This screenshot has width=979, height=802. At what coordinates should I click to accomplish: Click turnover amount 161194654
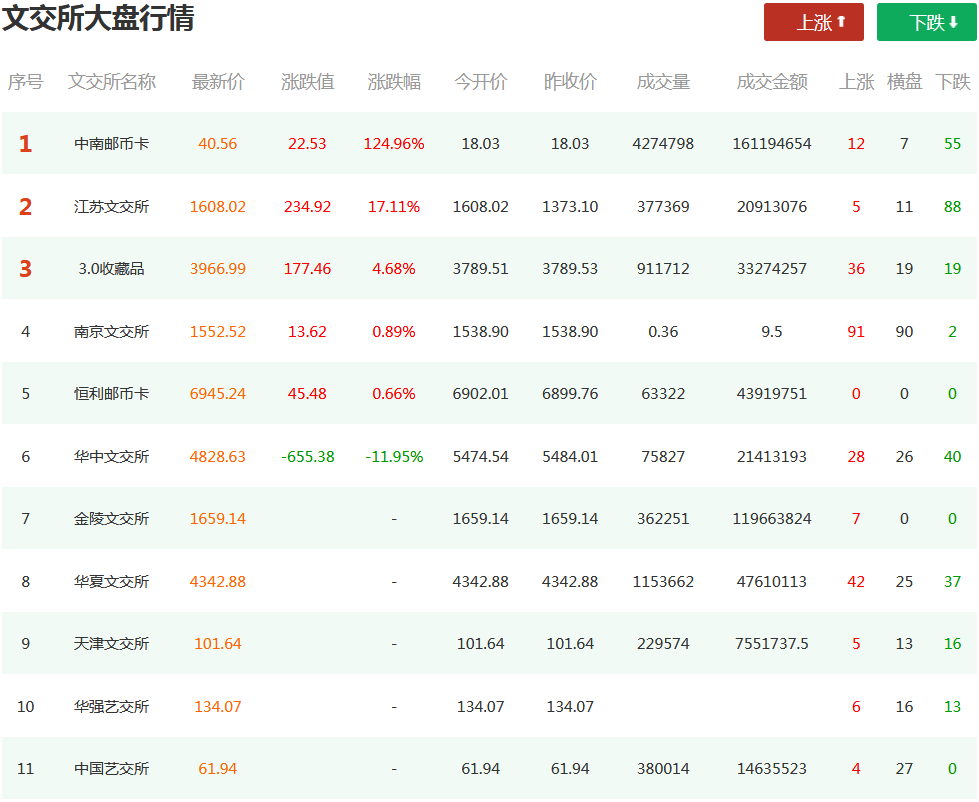[772, 144]
